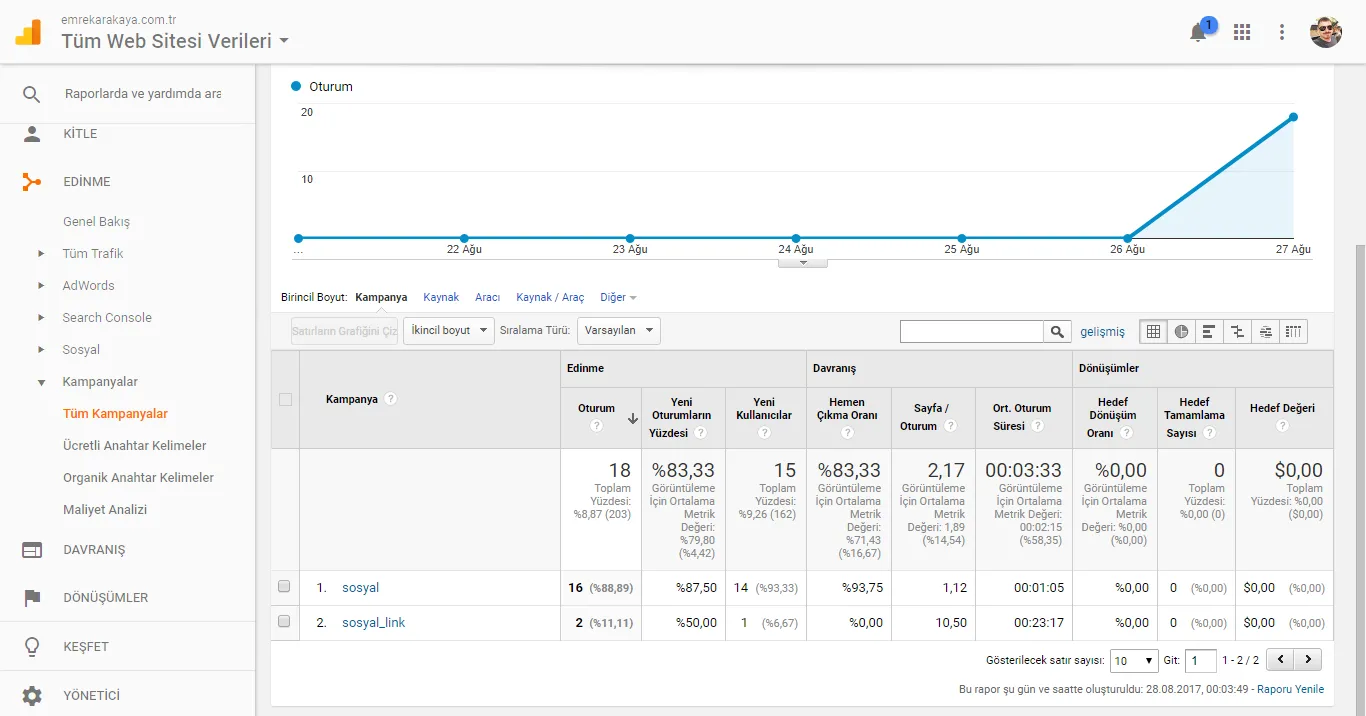Check the row checkbox for sosyal campaign
This screenshot has width=1366, height=716.
click(285, 587)
